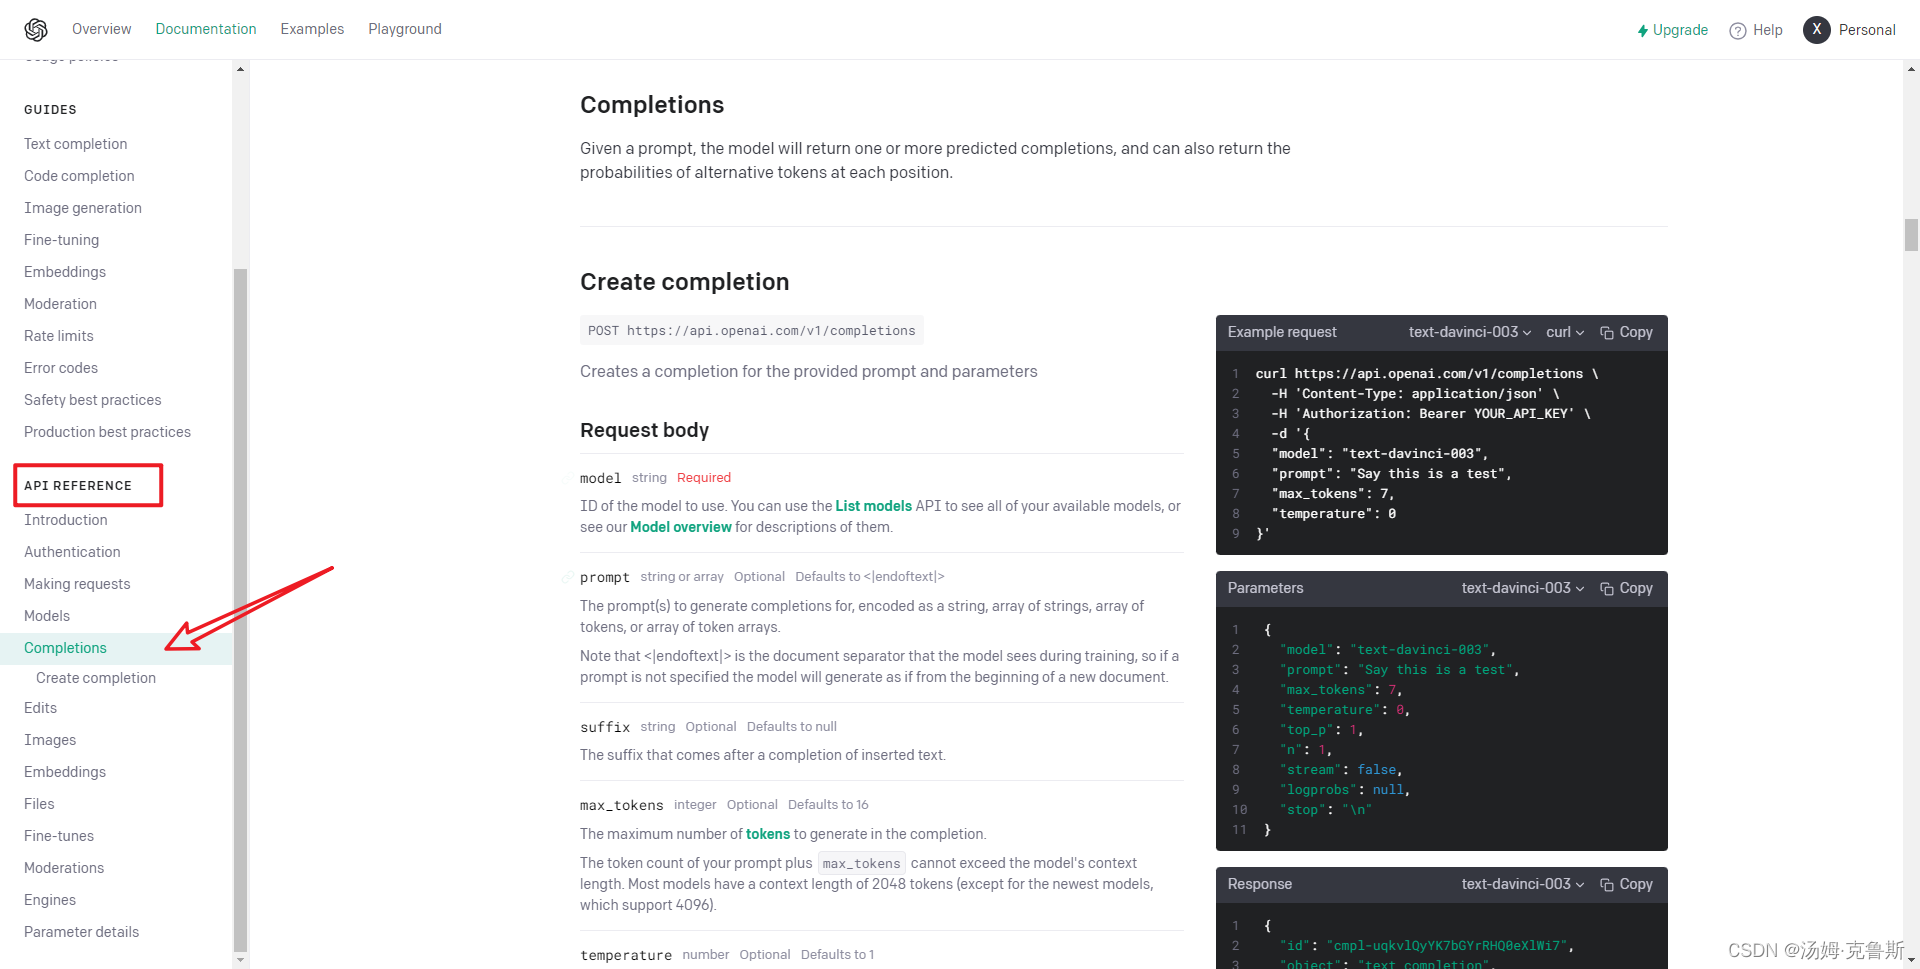Click the tokens hyperlink
Viewport: 1920px width, 969px height.
click(x=767, y=834)
